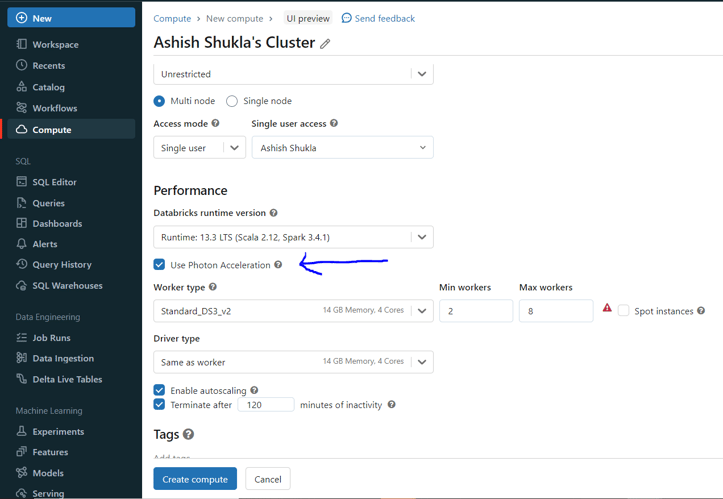Click the Features sidebar icon
Viewport: 723px width, 499px height.
click(21, 452)
